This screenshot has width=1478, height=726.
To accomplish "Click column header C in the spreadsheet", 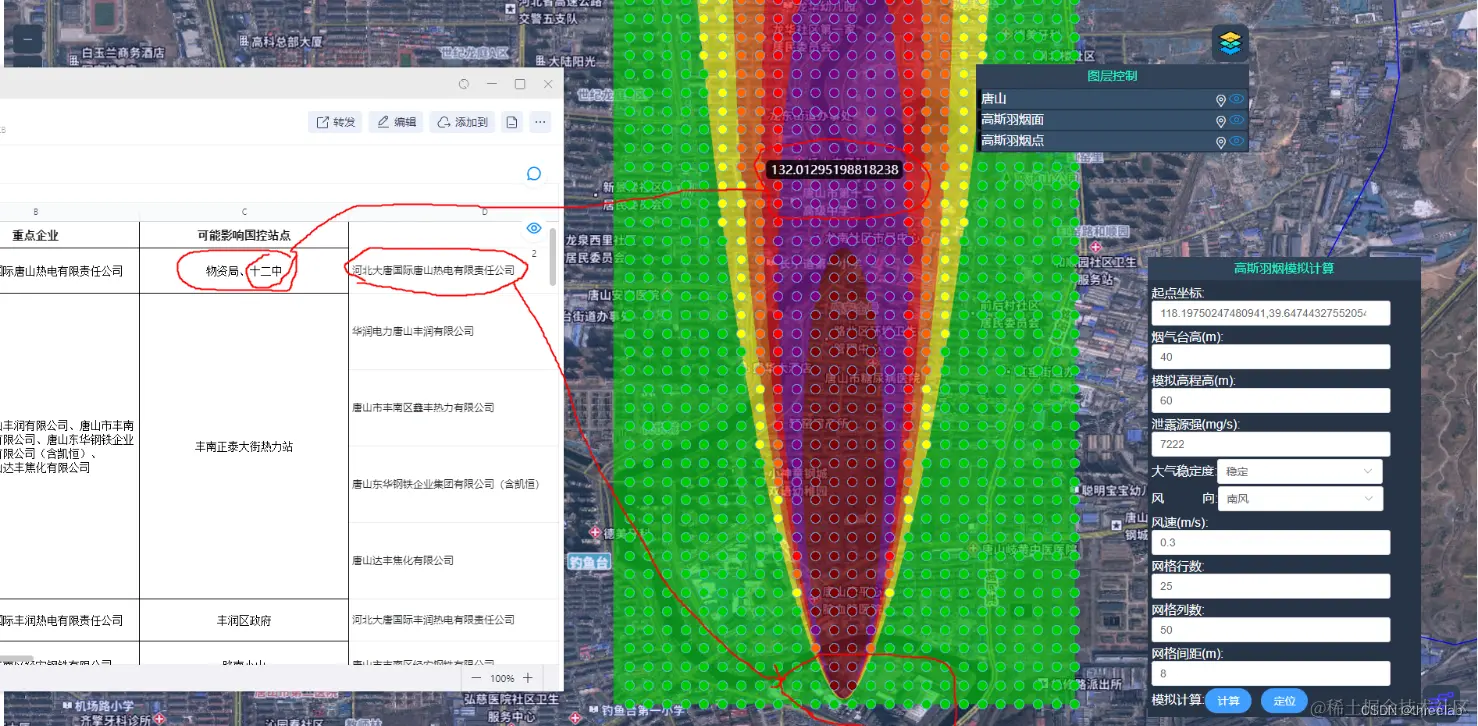I will click(244, 212).
